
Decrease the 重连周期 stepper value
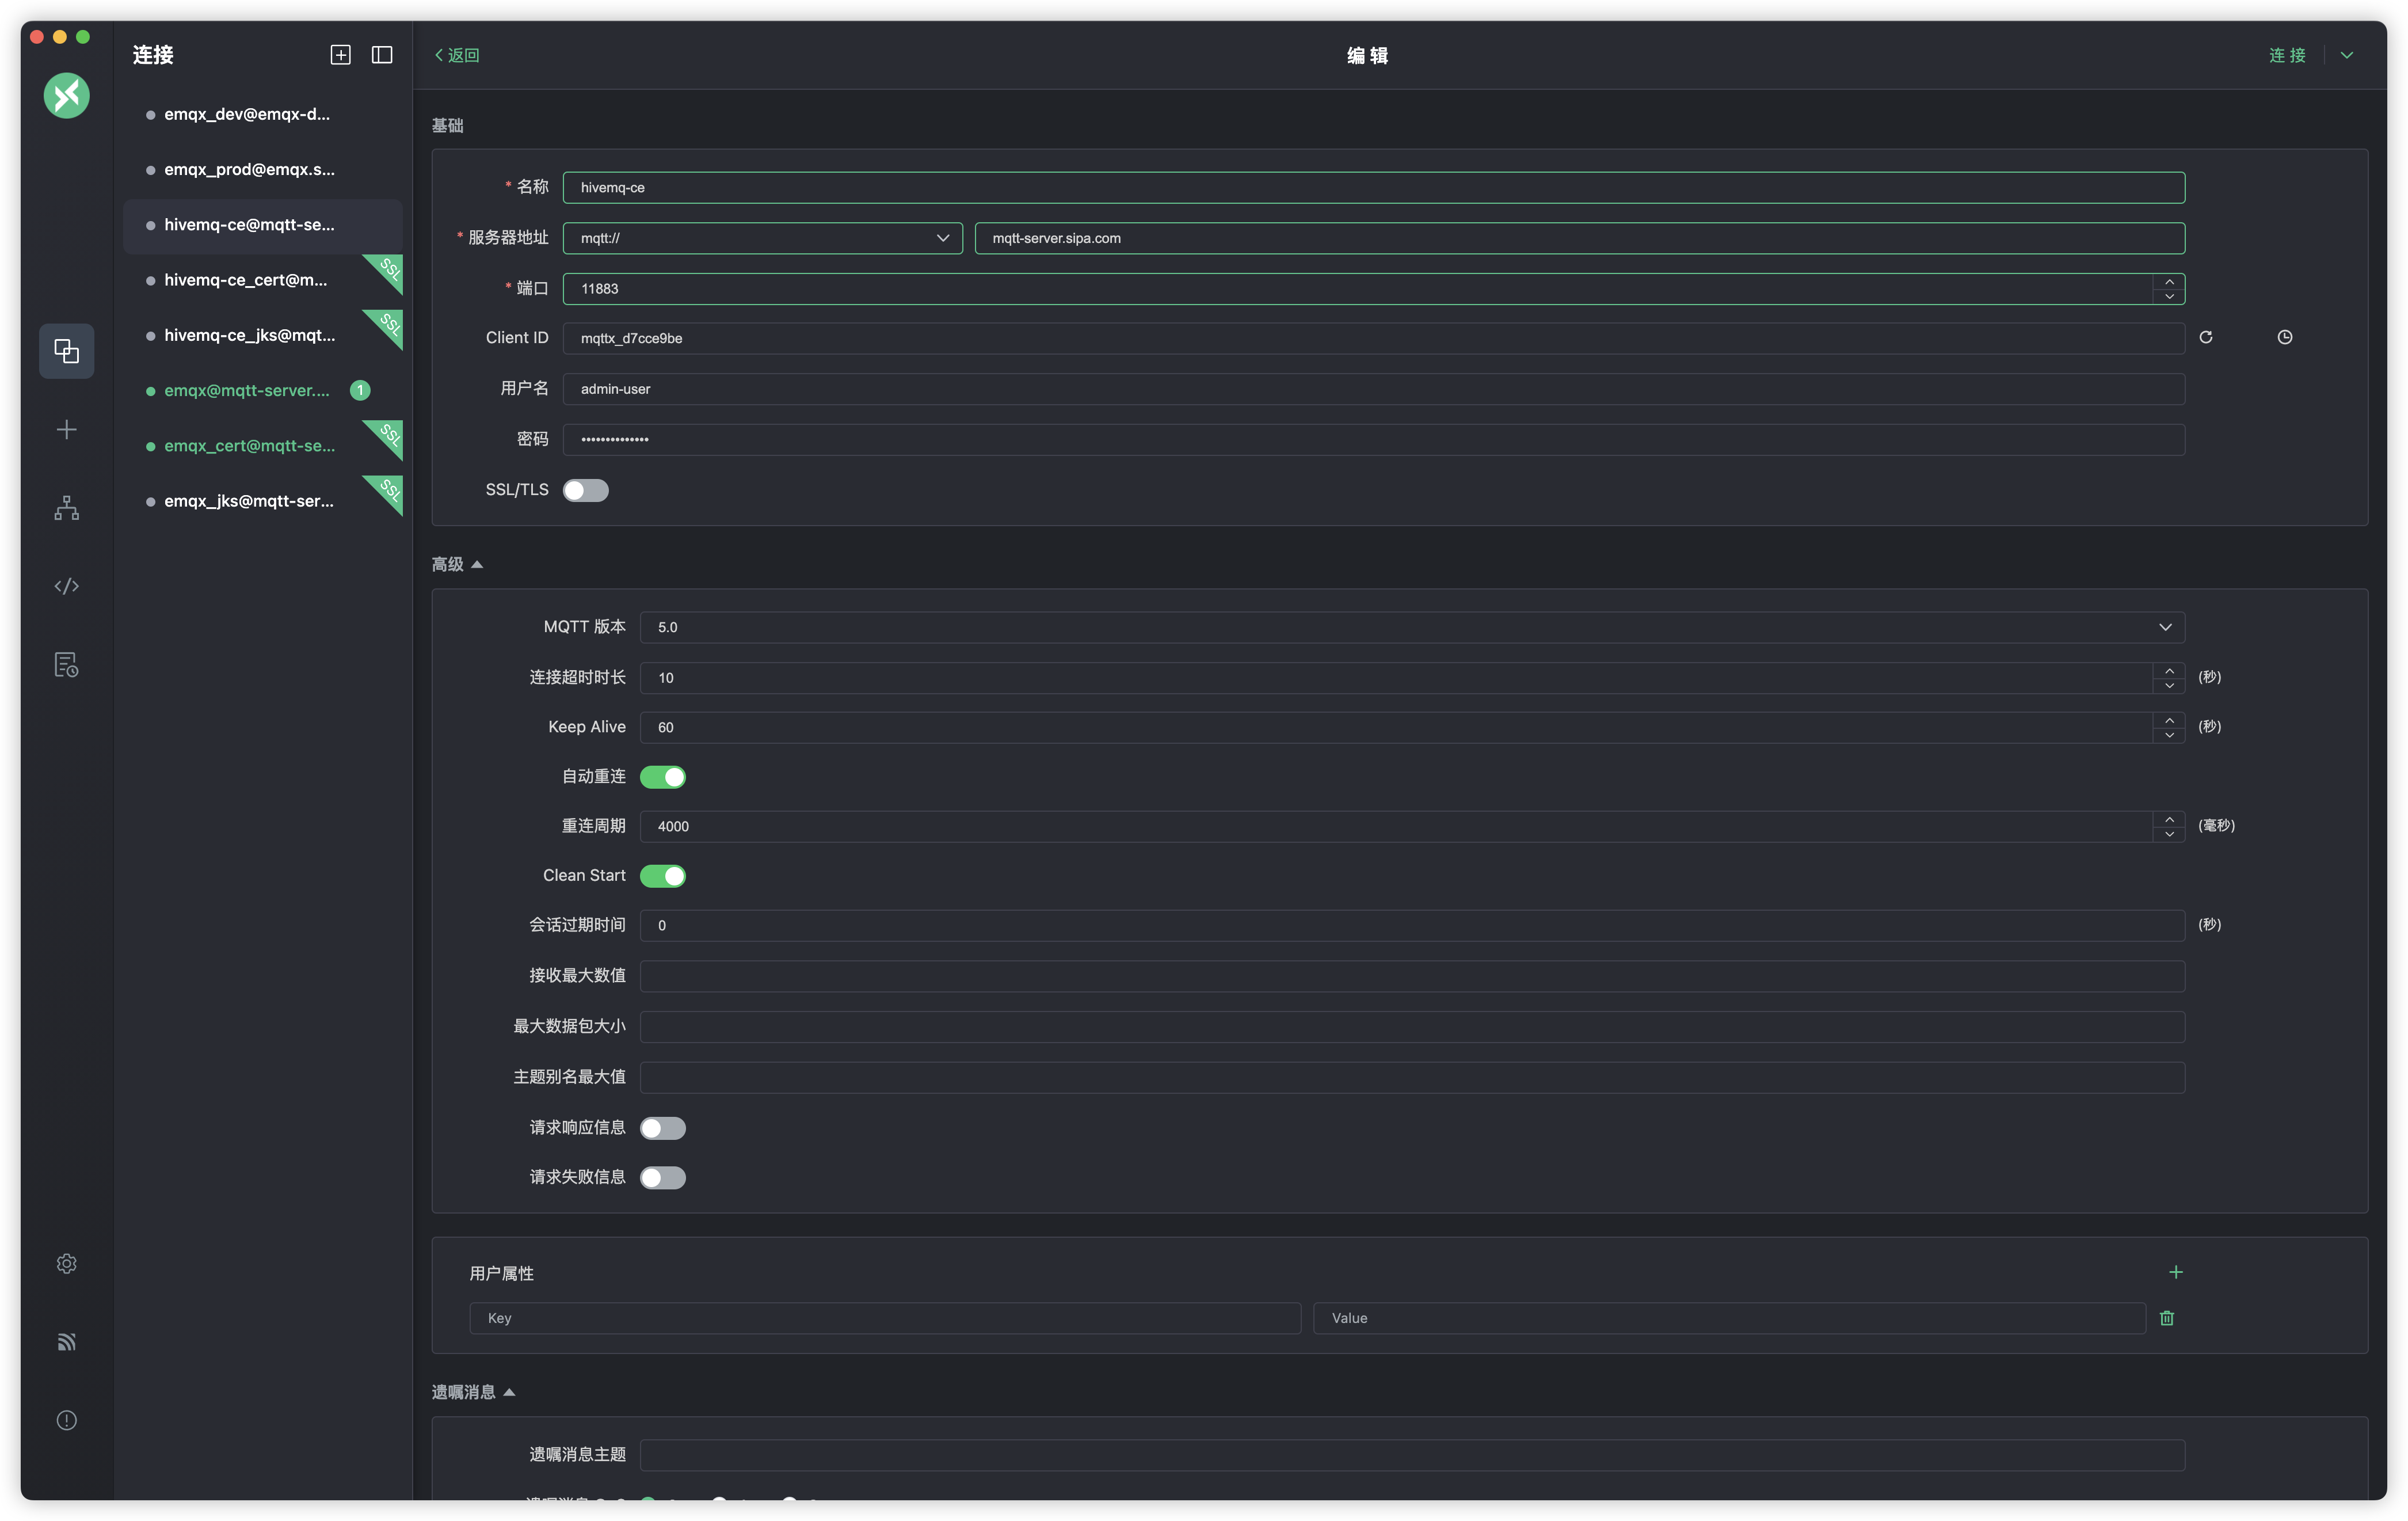2169,835
